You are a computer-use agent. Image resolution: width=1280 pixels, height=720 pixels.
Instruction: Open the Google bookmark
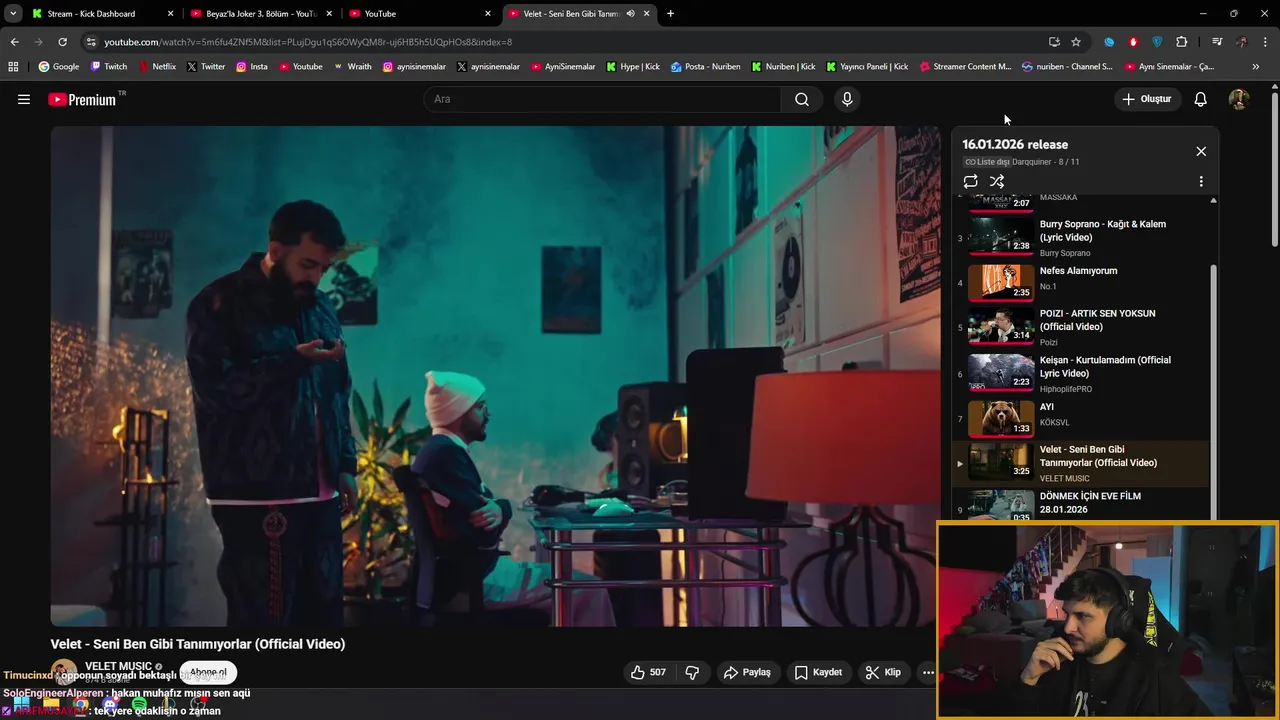point(59,67)
